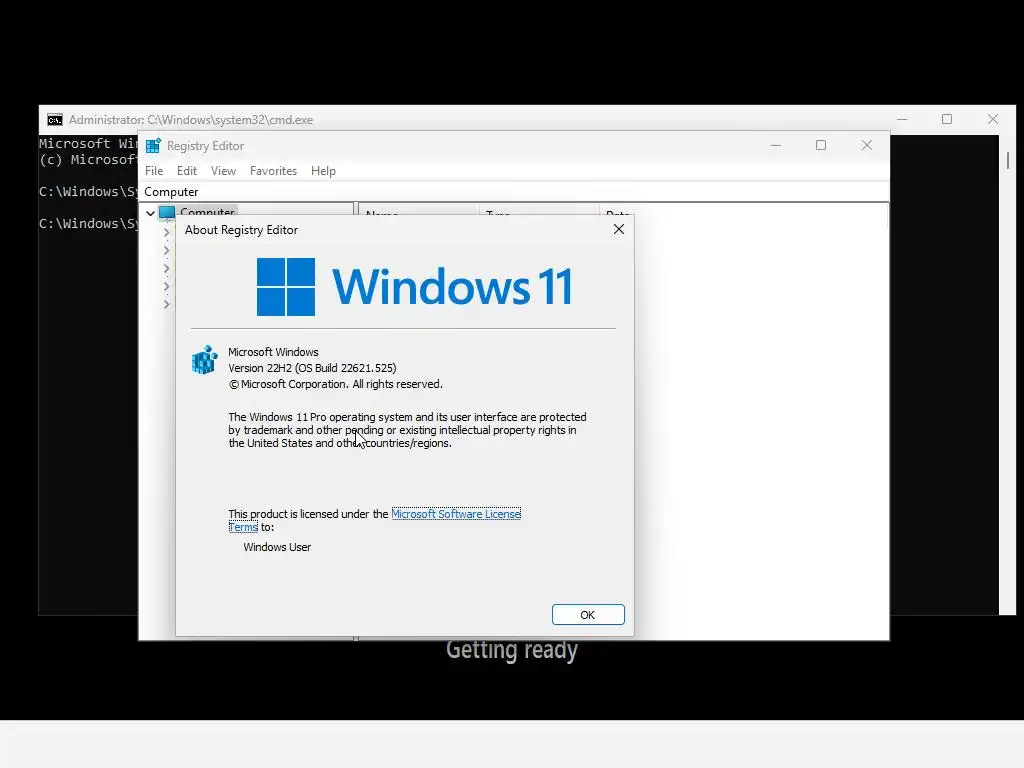
Task: Click the registry cubes icon in About dialog
Action: click(x=204, y=360)
